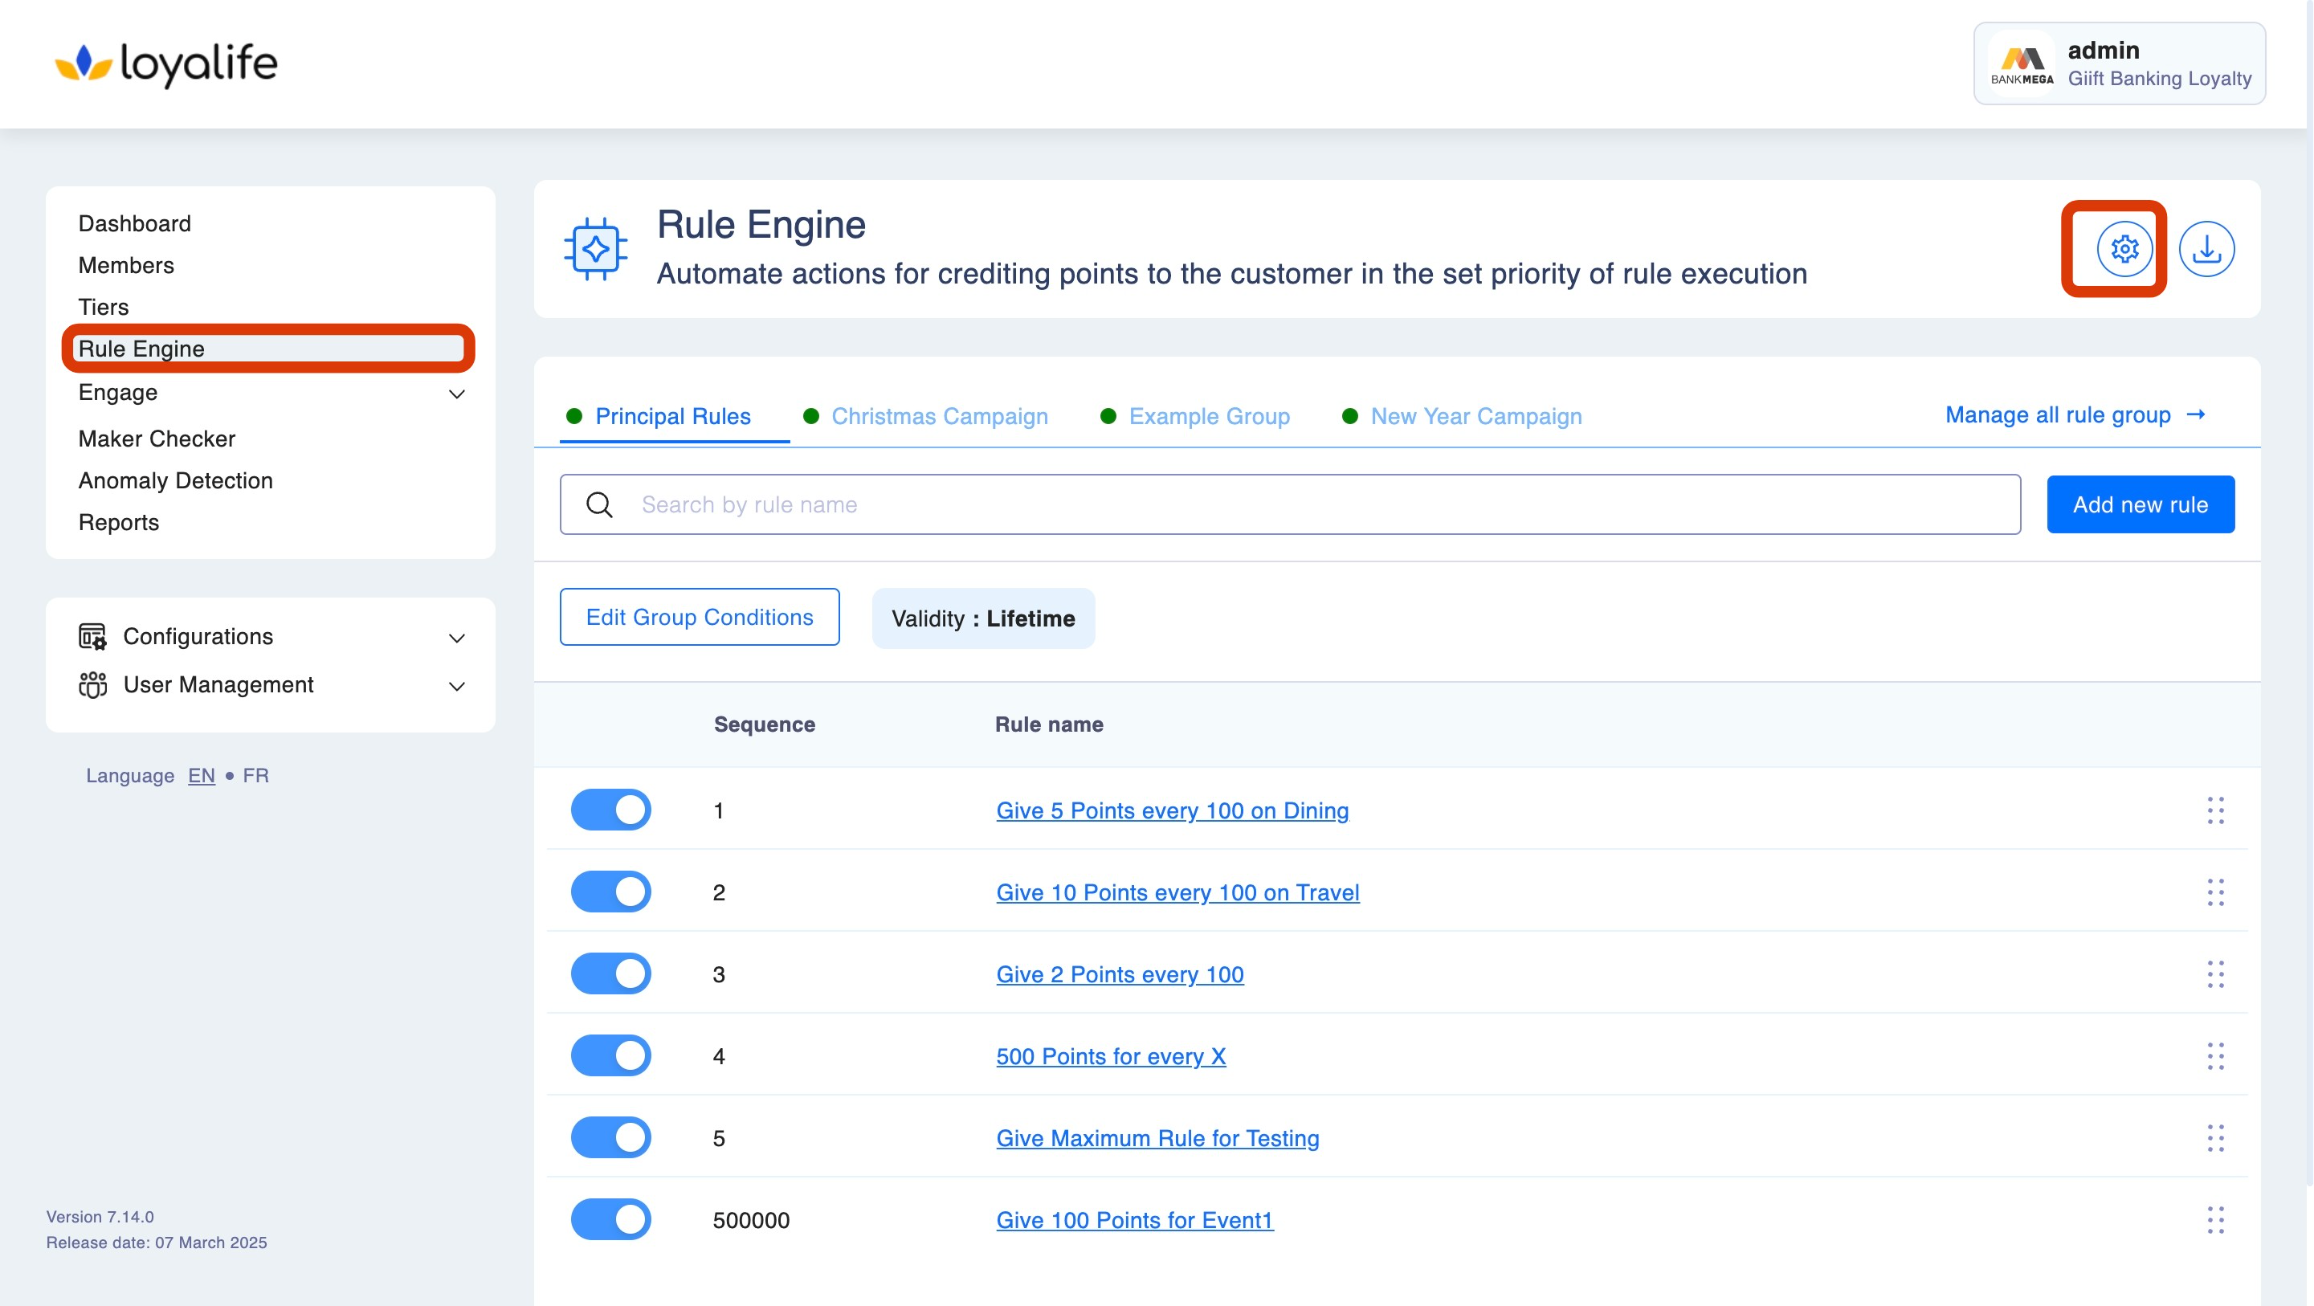
Task: Click the loyalife logo
Action: [166, 64]
